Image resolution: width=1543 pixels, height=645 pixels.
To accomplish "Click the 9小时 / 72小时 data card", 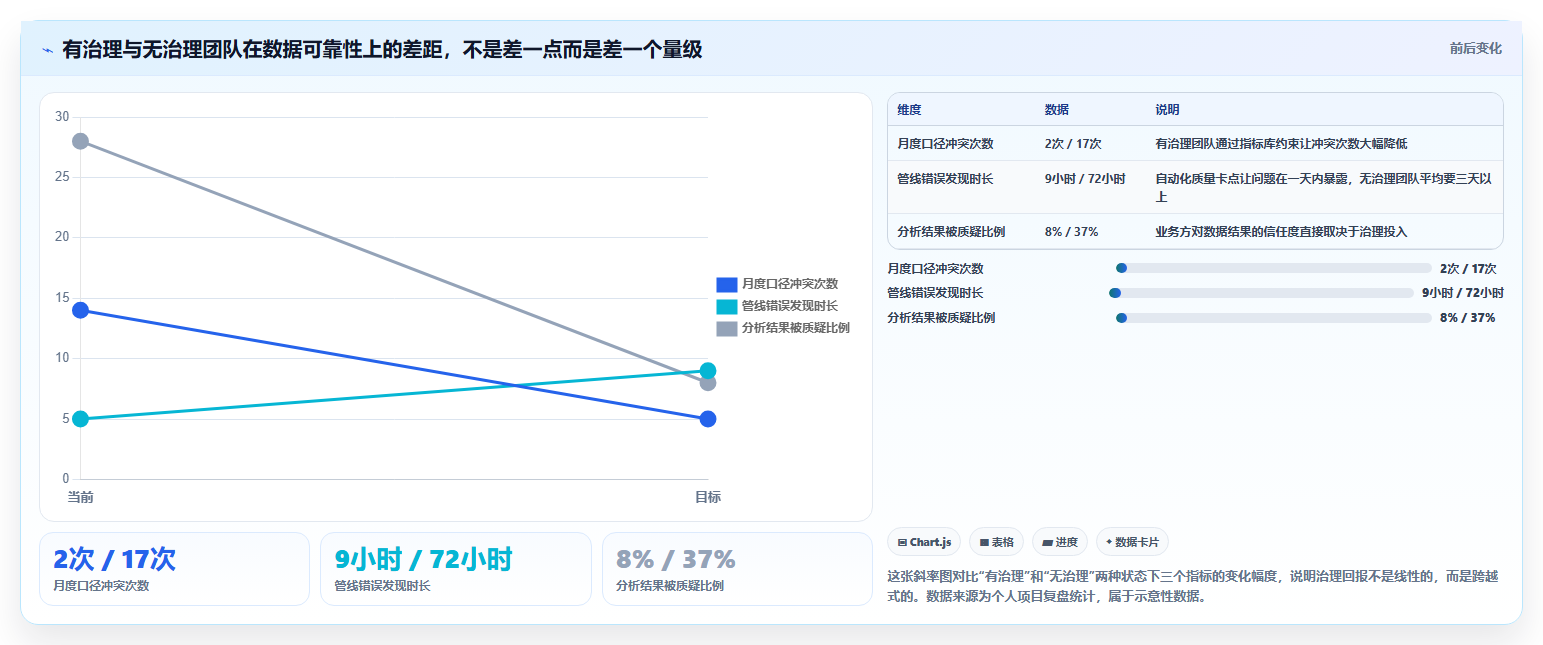I will coord(456,569).
